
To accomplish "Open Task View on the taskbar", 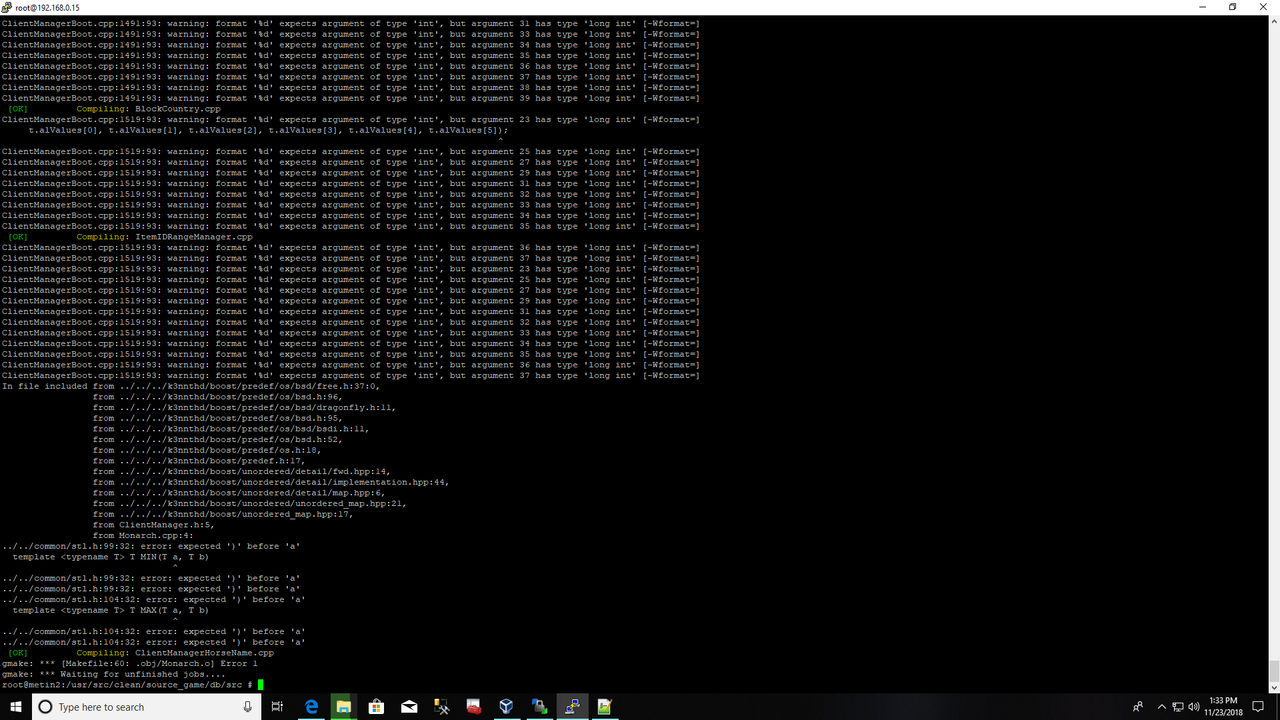I will click(x=278, y=707).
